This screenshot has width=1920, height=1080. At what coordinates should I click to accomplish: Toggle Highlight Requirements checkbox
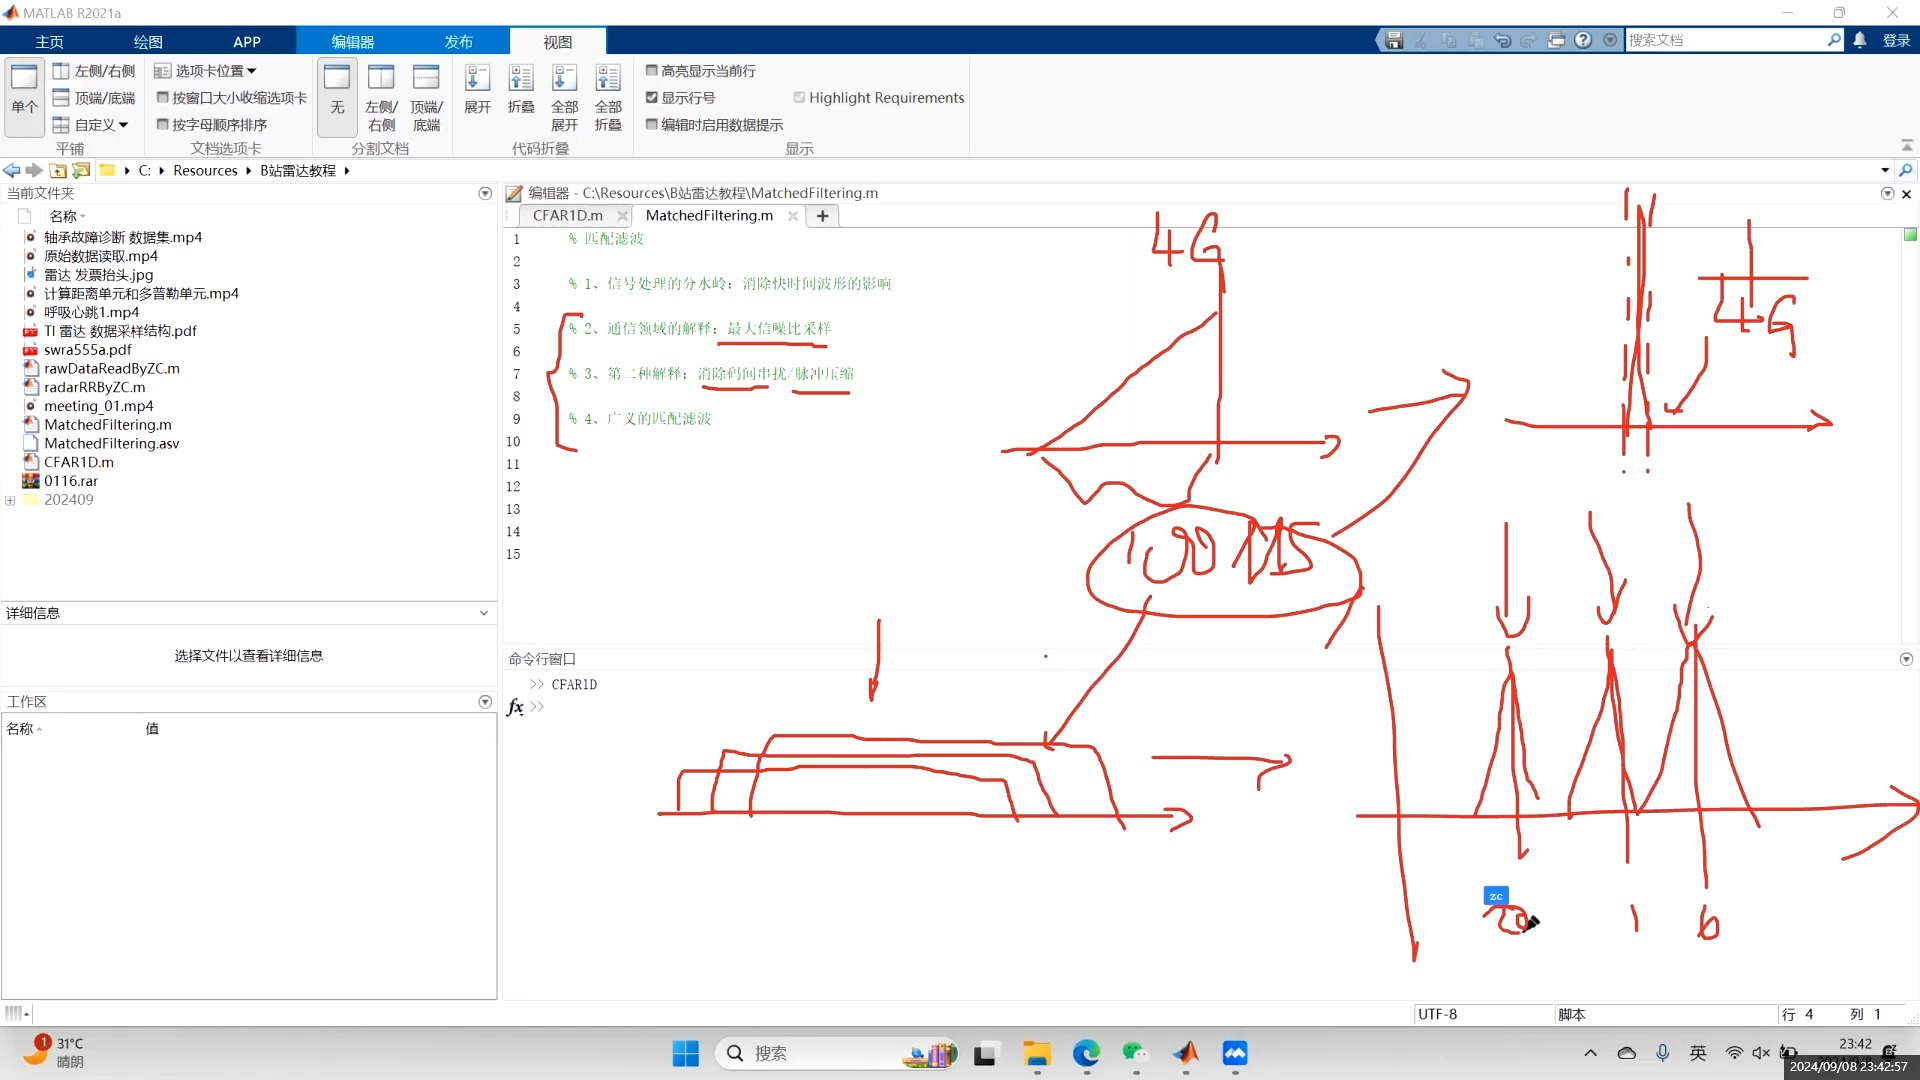(800, 98)
